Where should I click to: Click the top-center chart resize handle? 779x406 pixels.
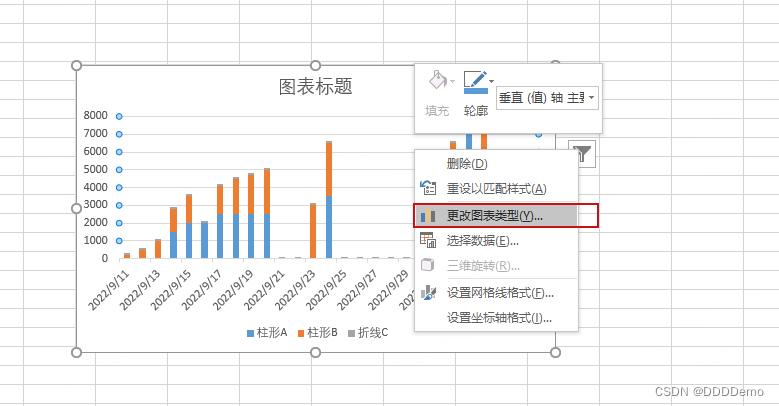(x=315, y=66)
